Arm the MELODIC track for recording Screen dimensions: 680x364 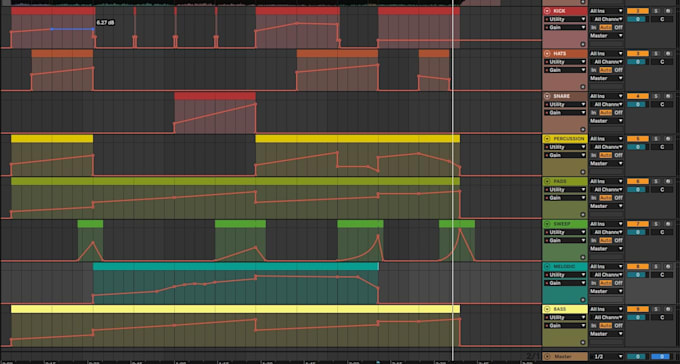pos(668,266)
